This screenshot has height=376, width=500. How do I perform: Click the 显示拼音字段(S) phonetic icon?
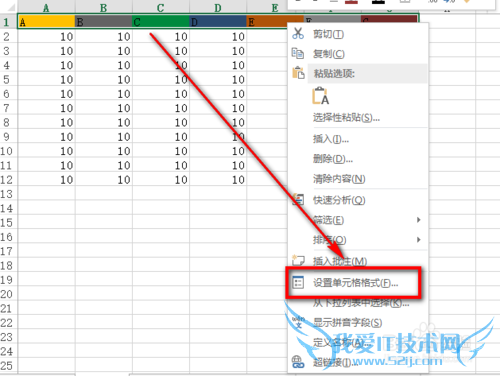click(x=298, y=322)
